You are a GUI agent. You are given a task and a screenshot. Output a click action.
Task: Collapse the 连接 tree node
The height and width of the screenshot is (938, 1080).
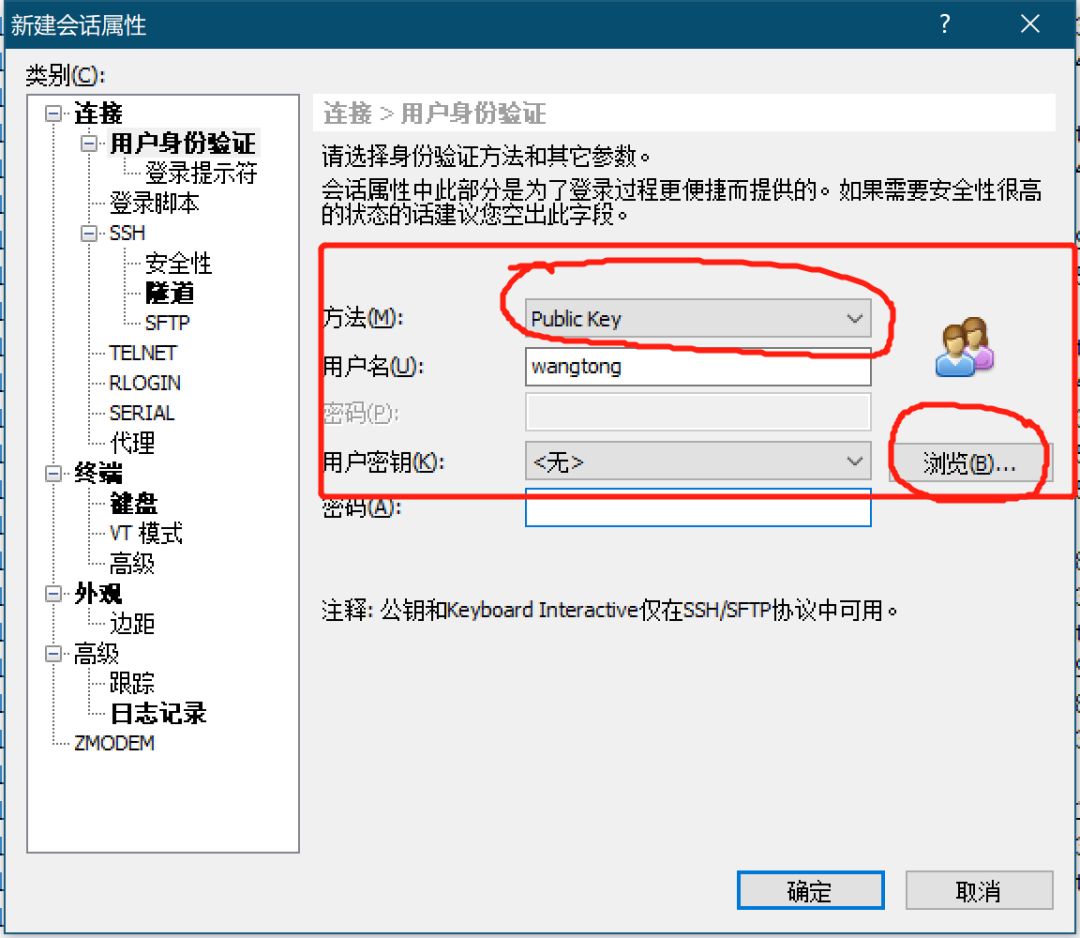[x=53, y=113]
